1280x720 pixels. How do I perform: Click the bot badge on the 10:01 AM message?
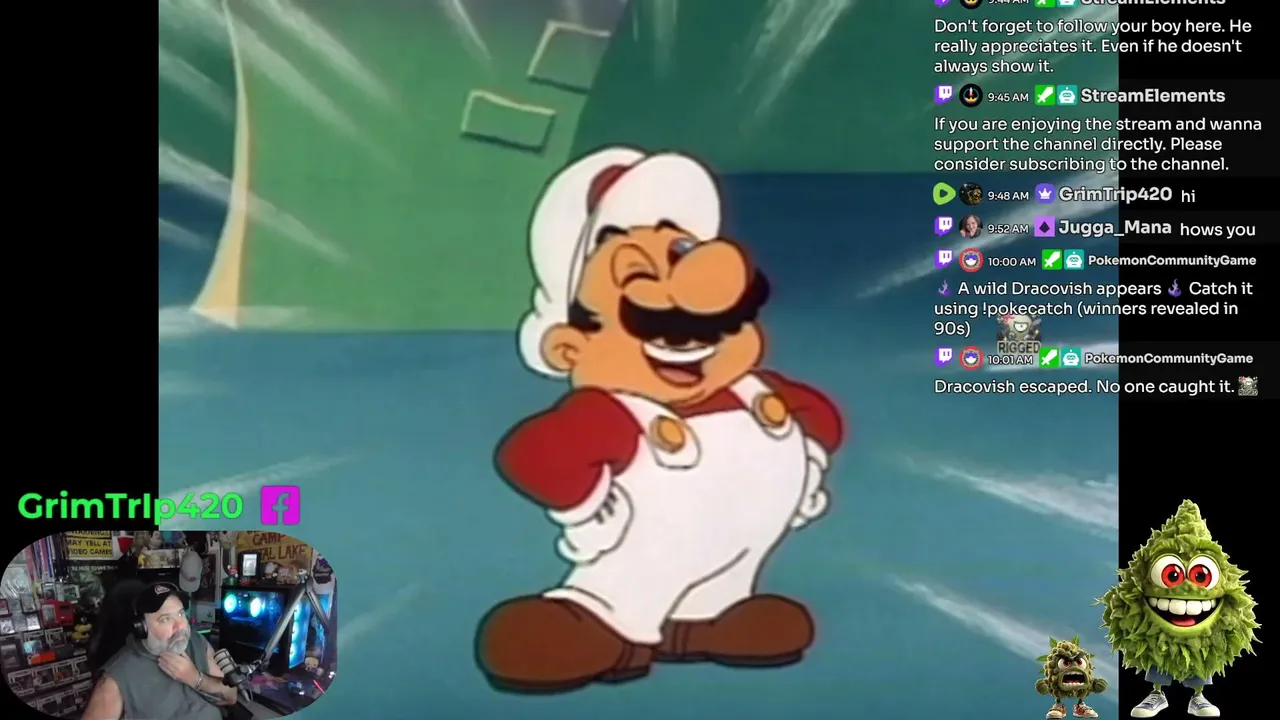[1070, 357]
